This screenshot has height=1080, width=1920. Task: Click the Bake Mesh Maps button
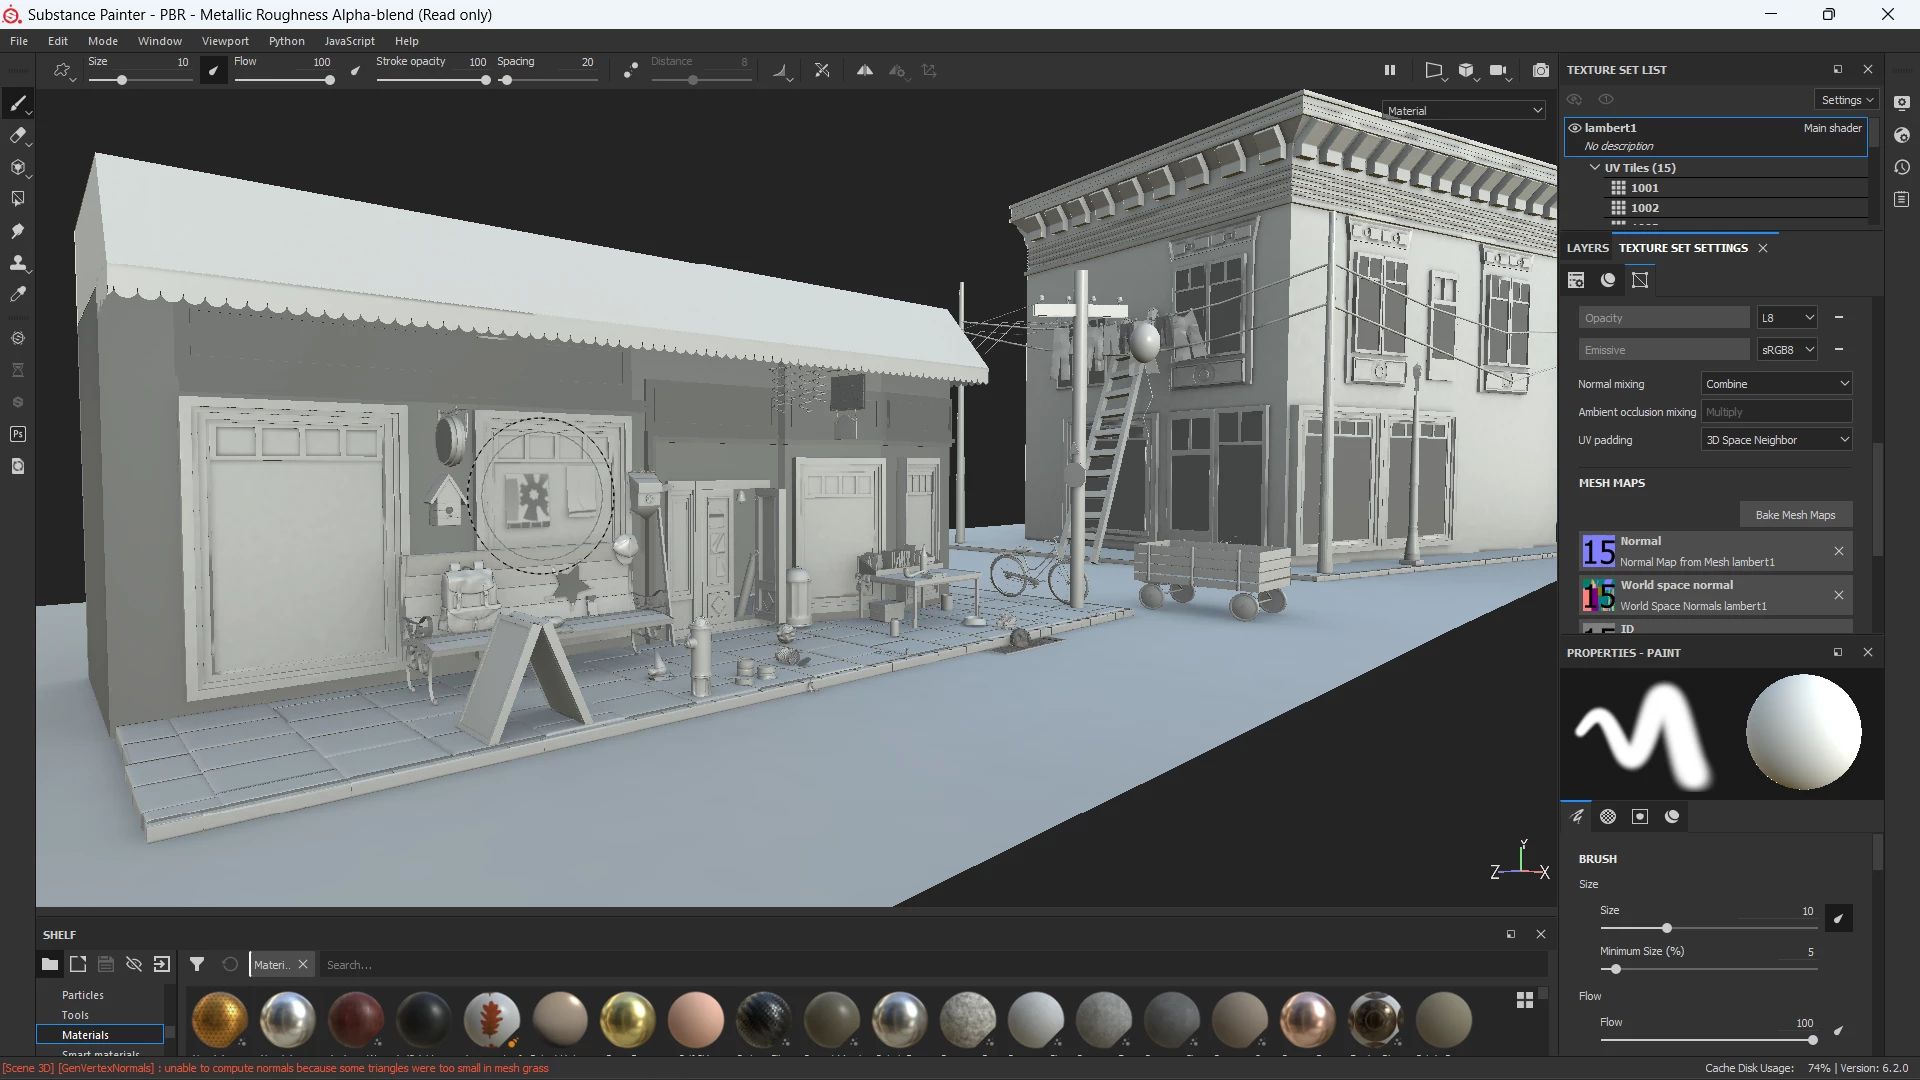[x=1796, y=515]
